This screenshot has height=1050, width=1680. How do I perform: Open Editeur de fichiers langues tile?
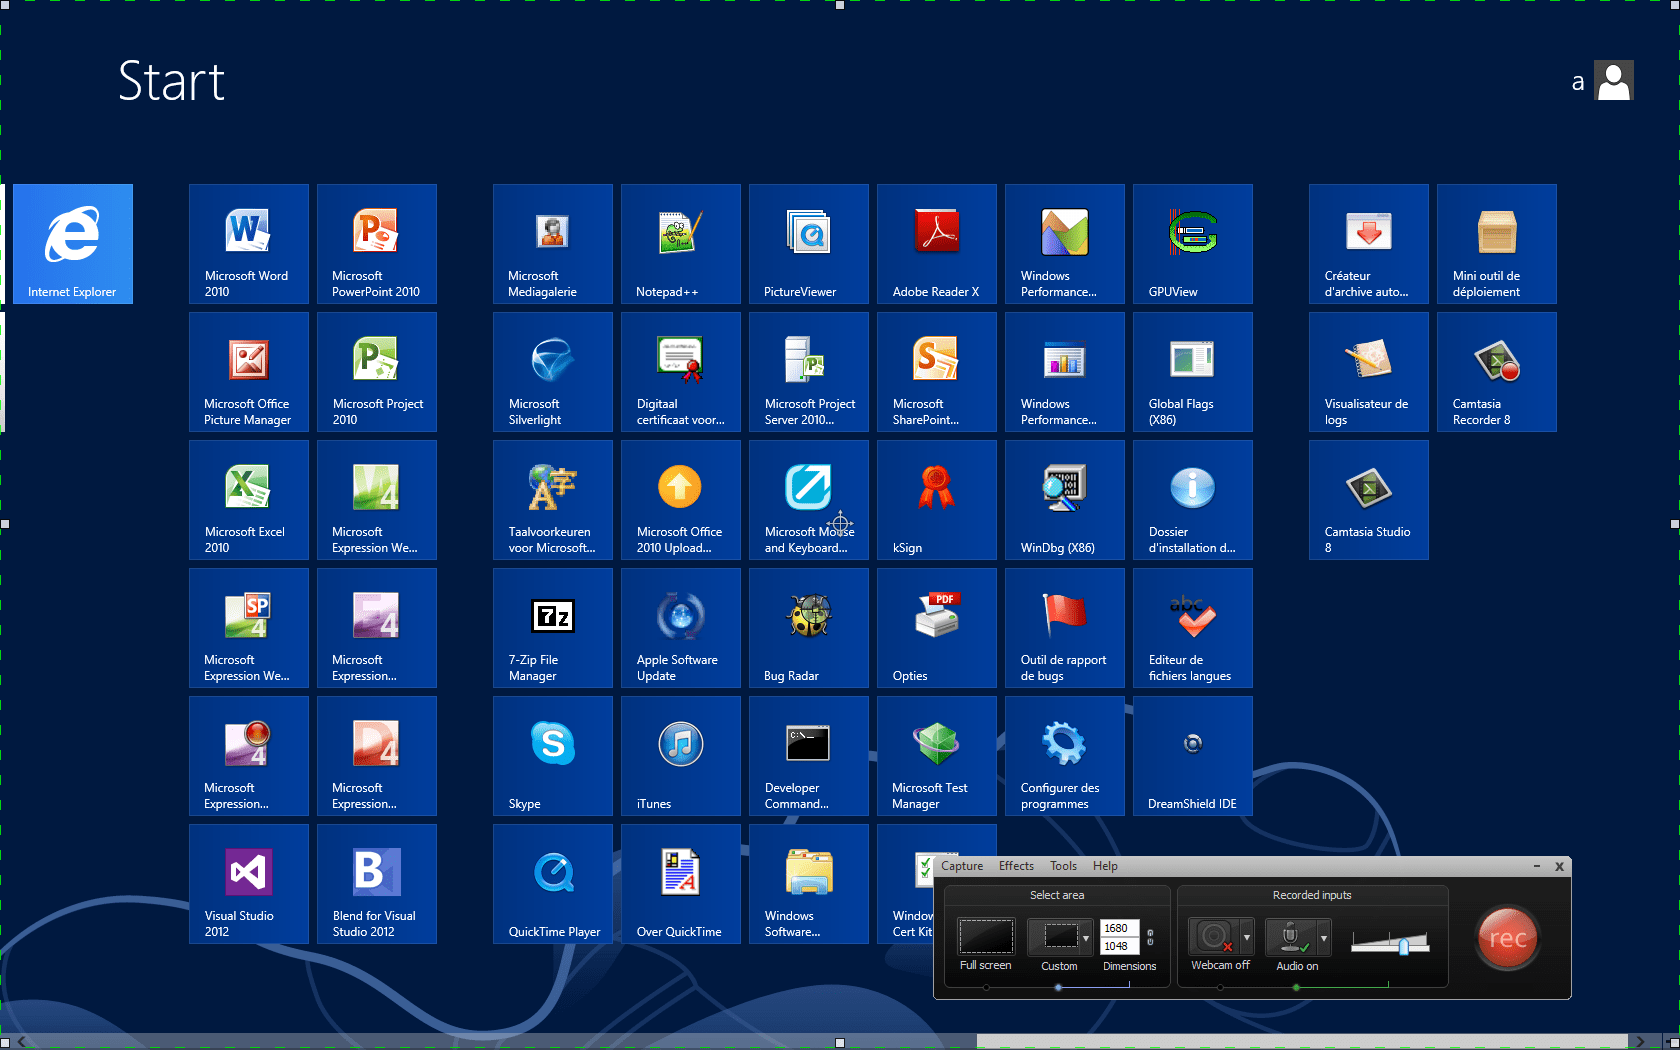click(x=1193, y=628)
